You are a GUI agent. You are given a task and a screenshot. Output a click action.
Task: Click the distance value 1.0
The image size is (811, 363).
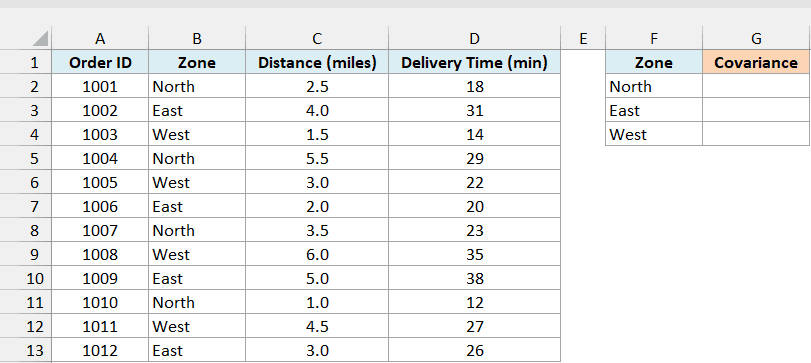pyautogui.click(x=317, y=302)
